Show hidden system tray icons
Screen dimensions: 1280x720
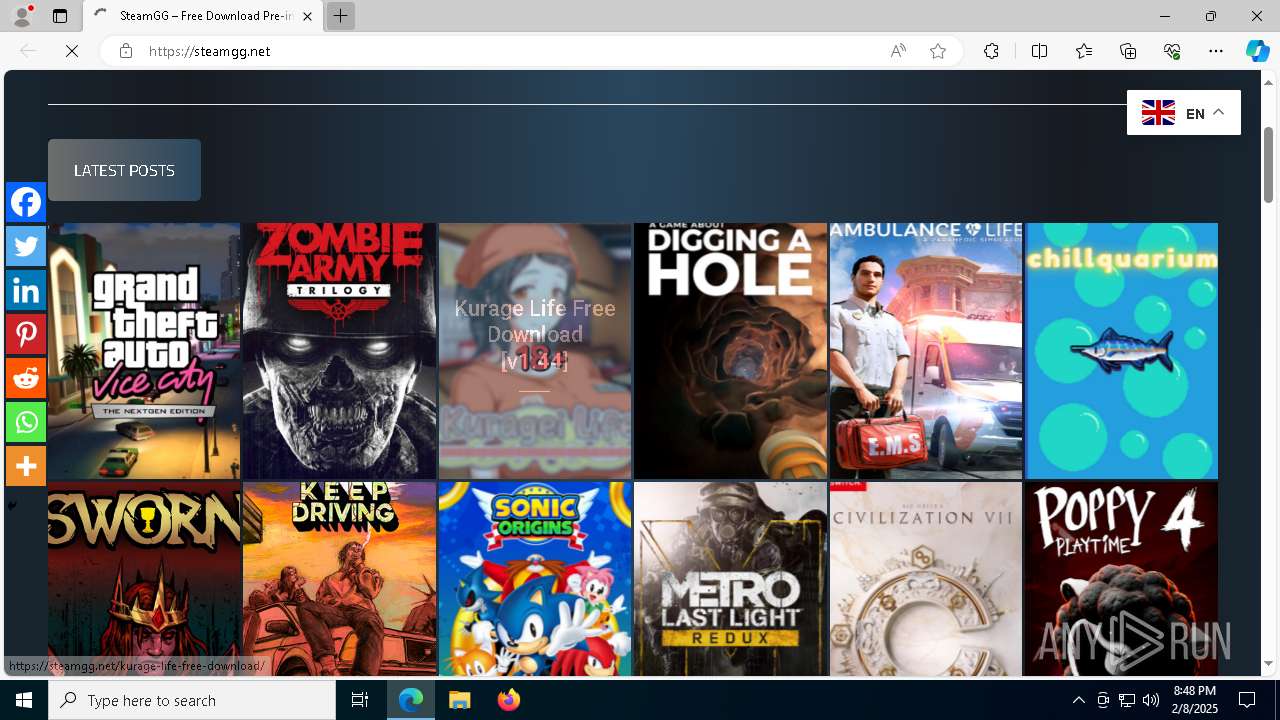pyautogui.click(x=1078, y=700)
